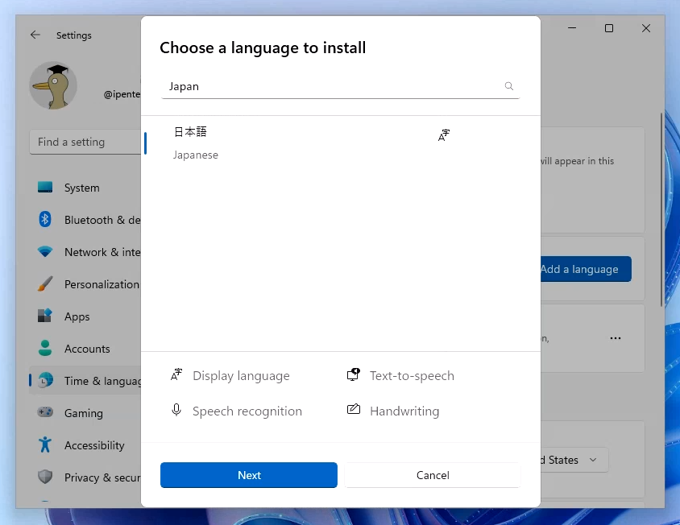680x525 pixels.
Task: Click the search magnifier icon in language dialog
Action: tap(509, 86)
